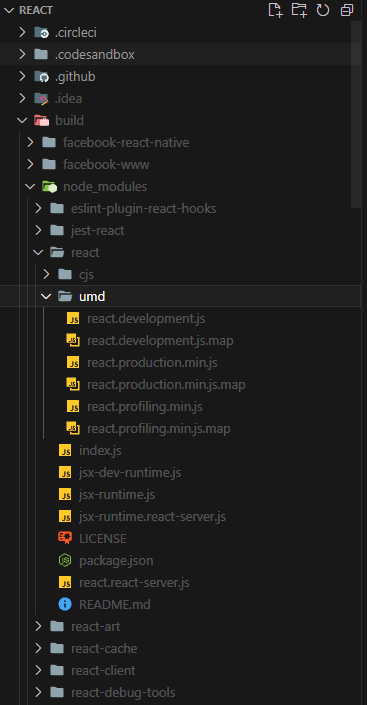Image resolution: width=367 pixels, height=705 pixels.
Task: Expand the facebook-www folder chevron
Action: click(30, 165)
